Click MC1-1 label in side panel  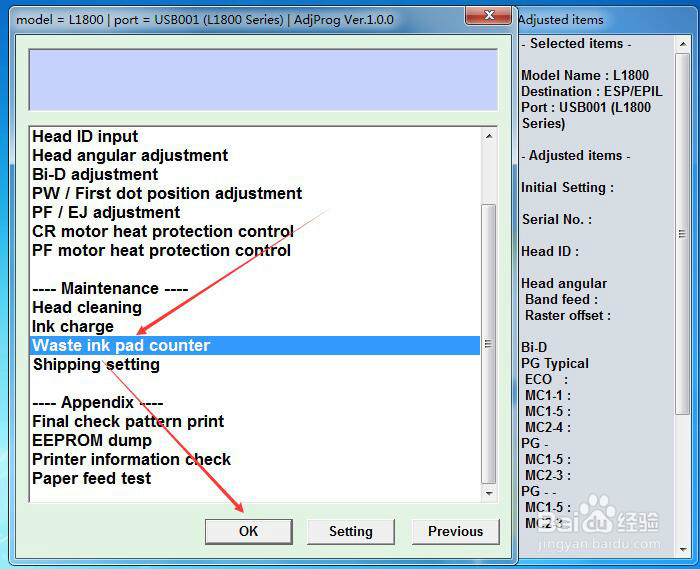(x=548, y=395)
